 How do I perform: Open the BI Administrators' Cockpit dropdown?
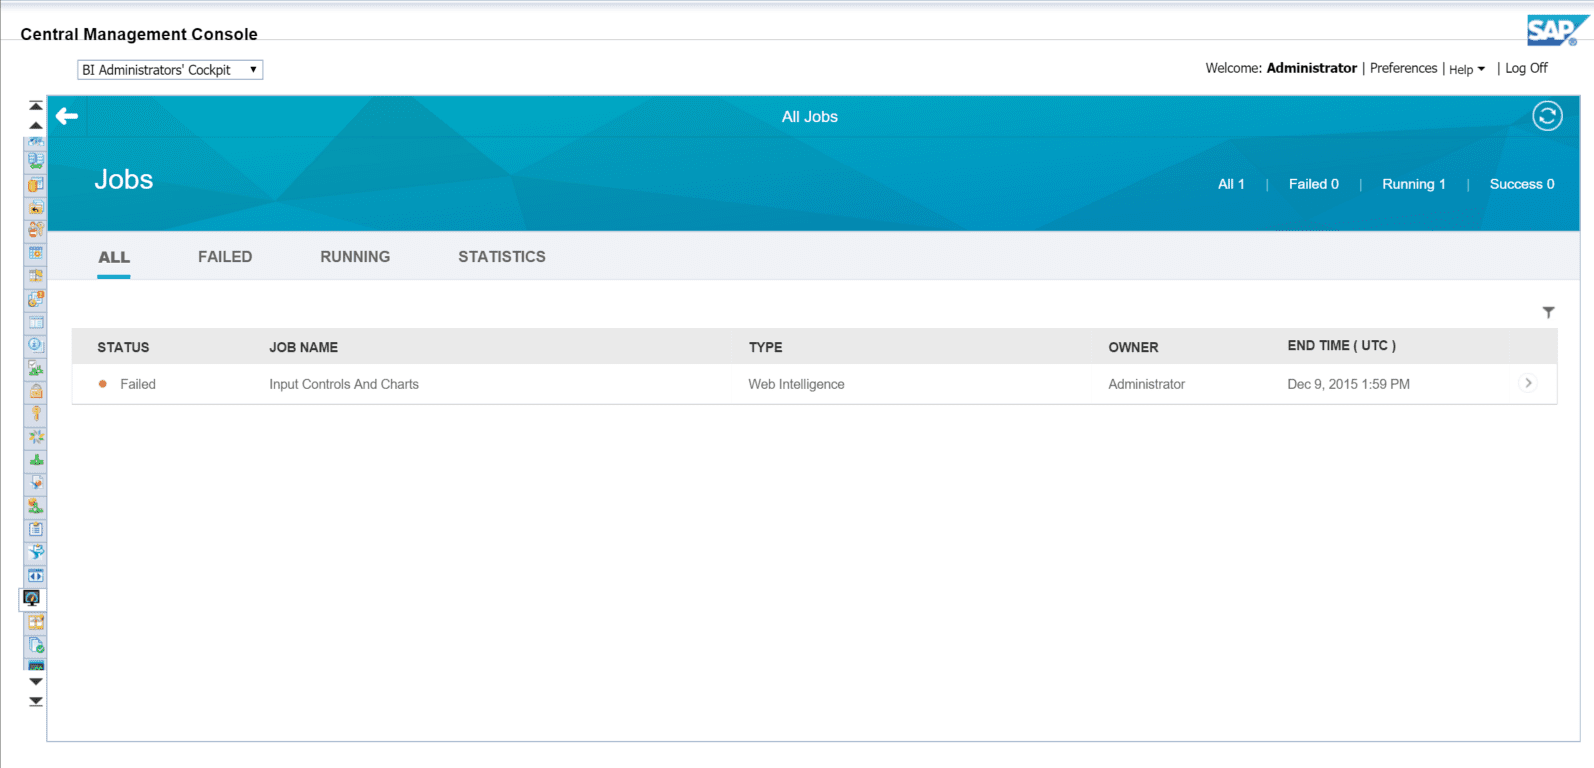(x=170, y=70)
